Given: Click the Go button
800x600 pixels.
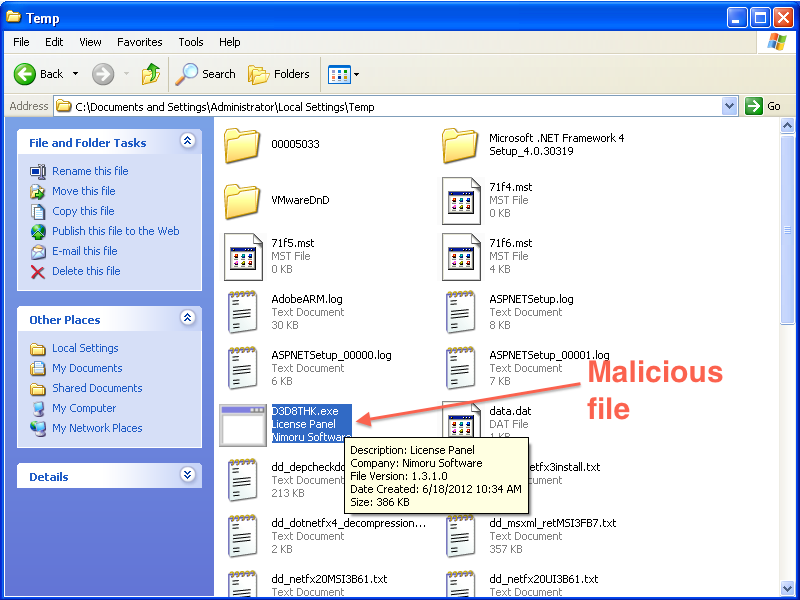Looking at the screenshot, I should pyautogui.click(x=764, y=106).
